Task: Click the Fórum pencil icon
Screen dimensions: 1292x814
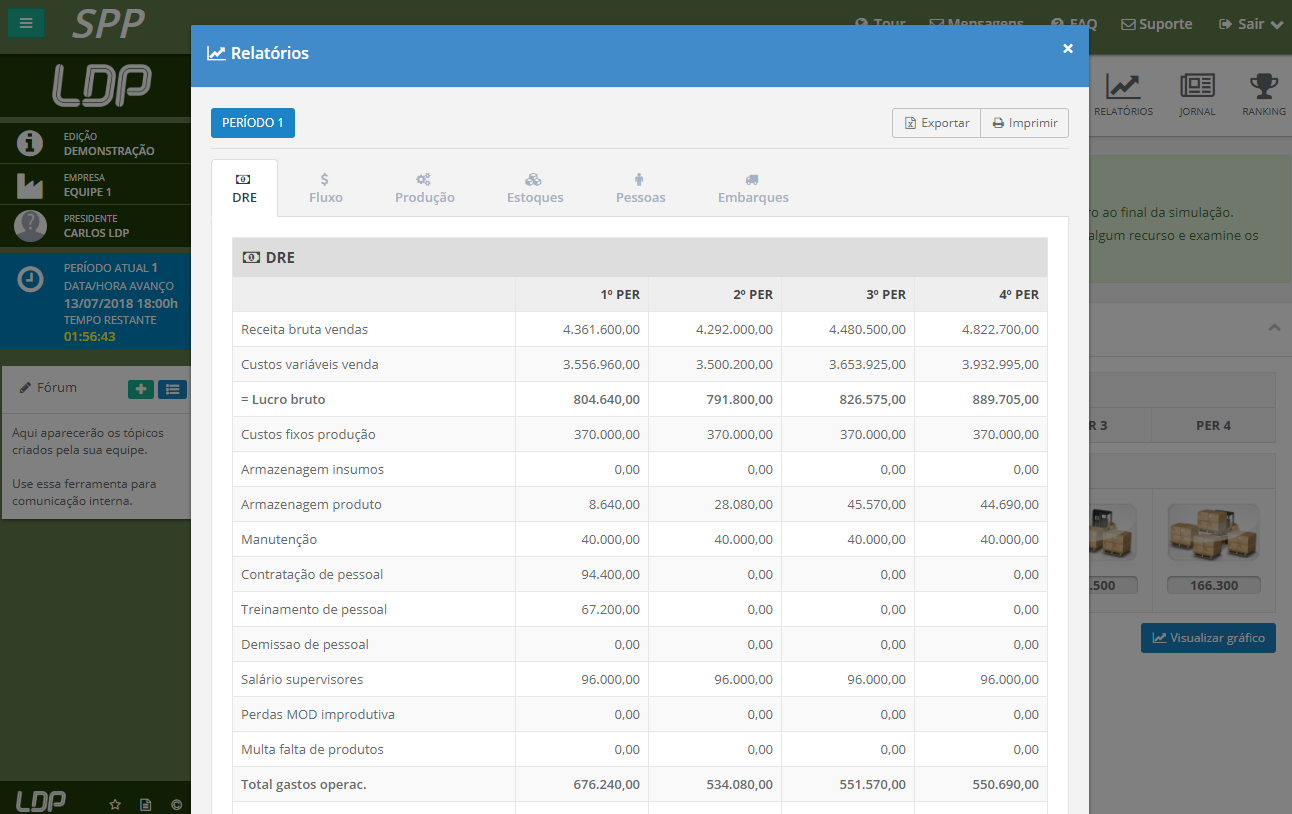Action: [25, 388]
